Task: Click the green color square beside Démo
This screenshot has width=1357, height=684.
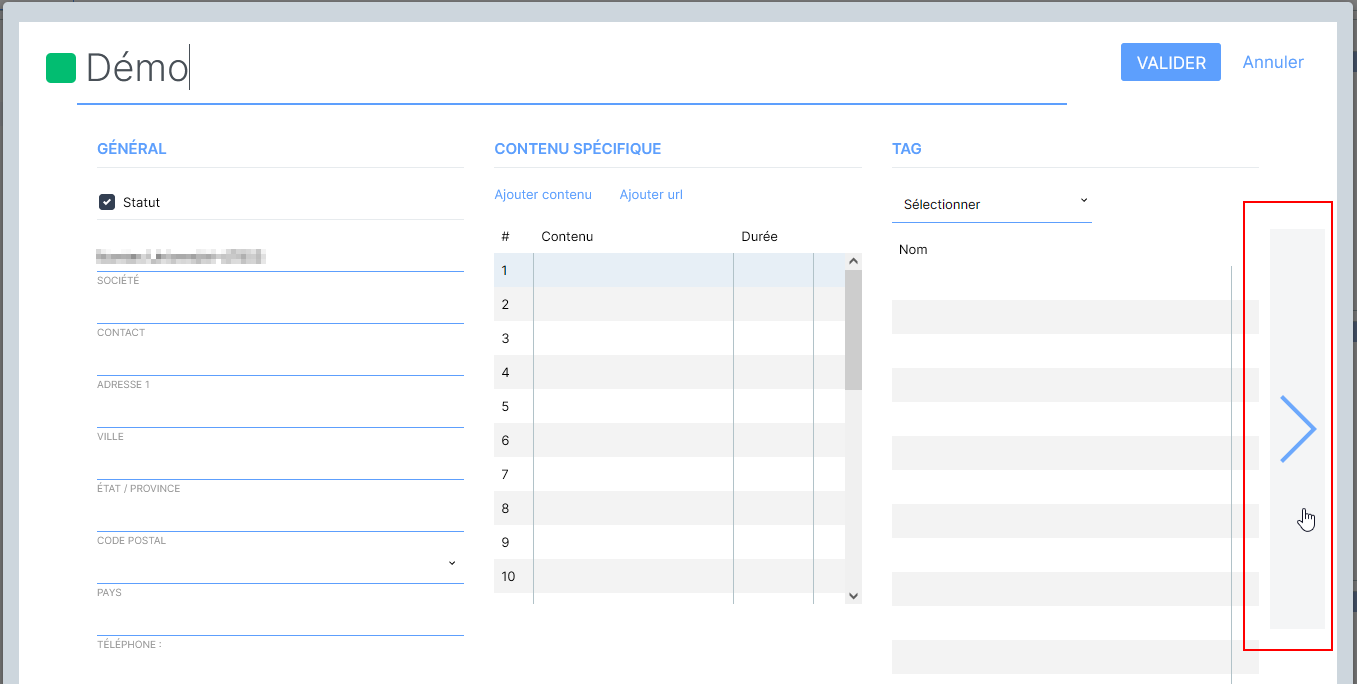Action: 61,68
